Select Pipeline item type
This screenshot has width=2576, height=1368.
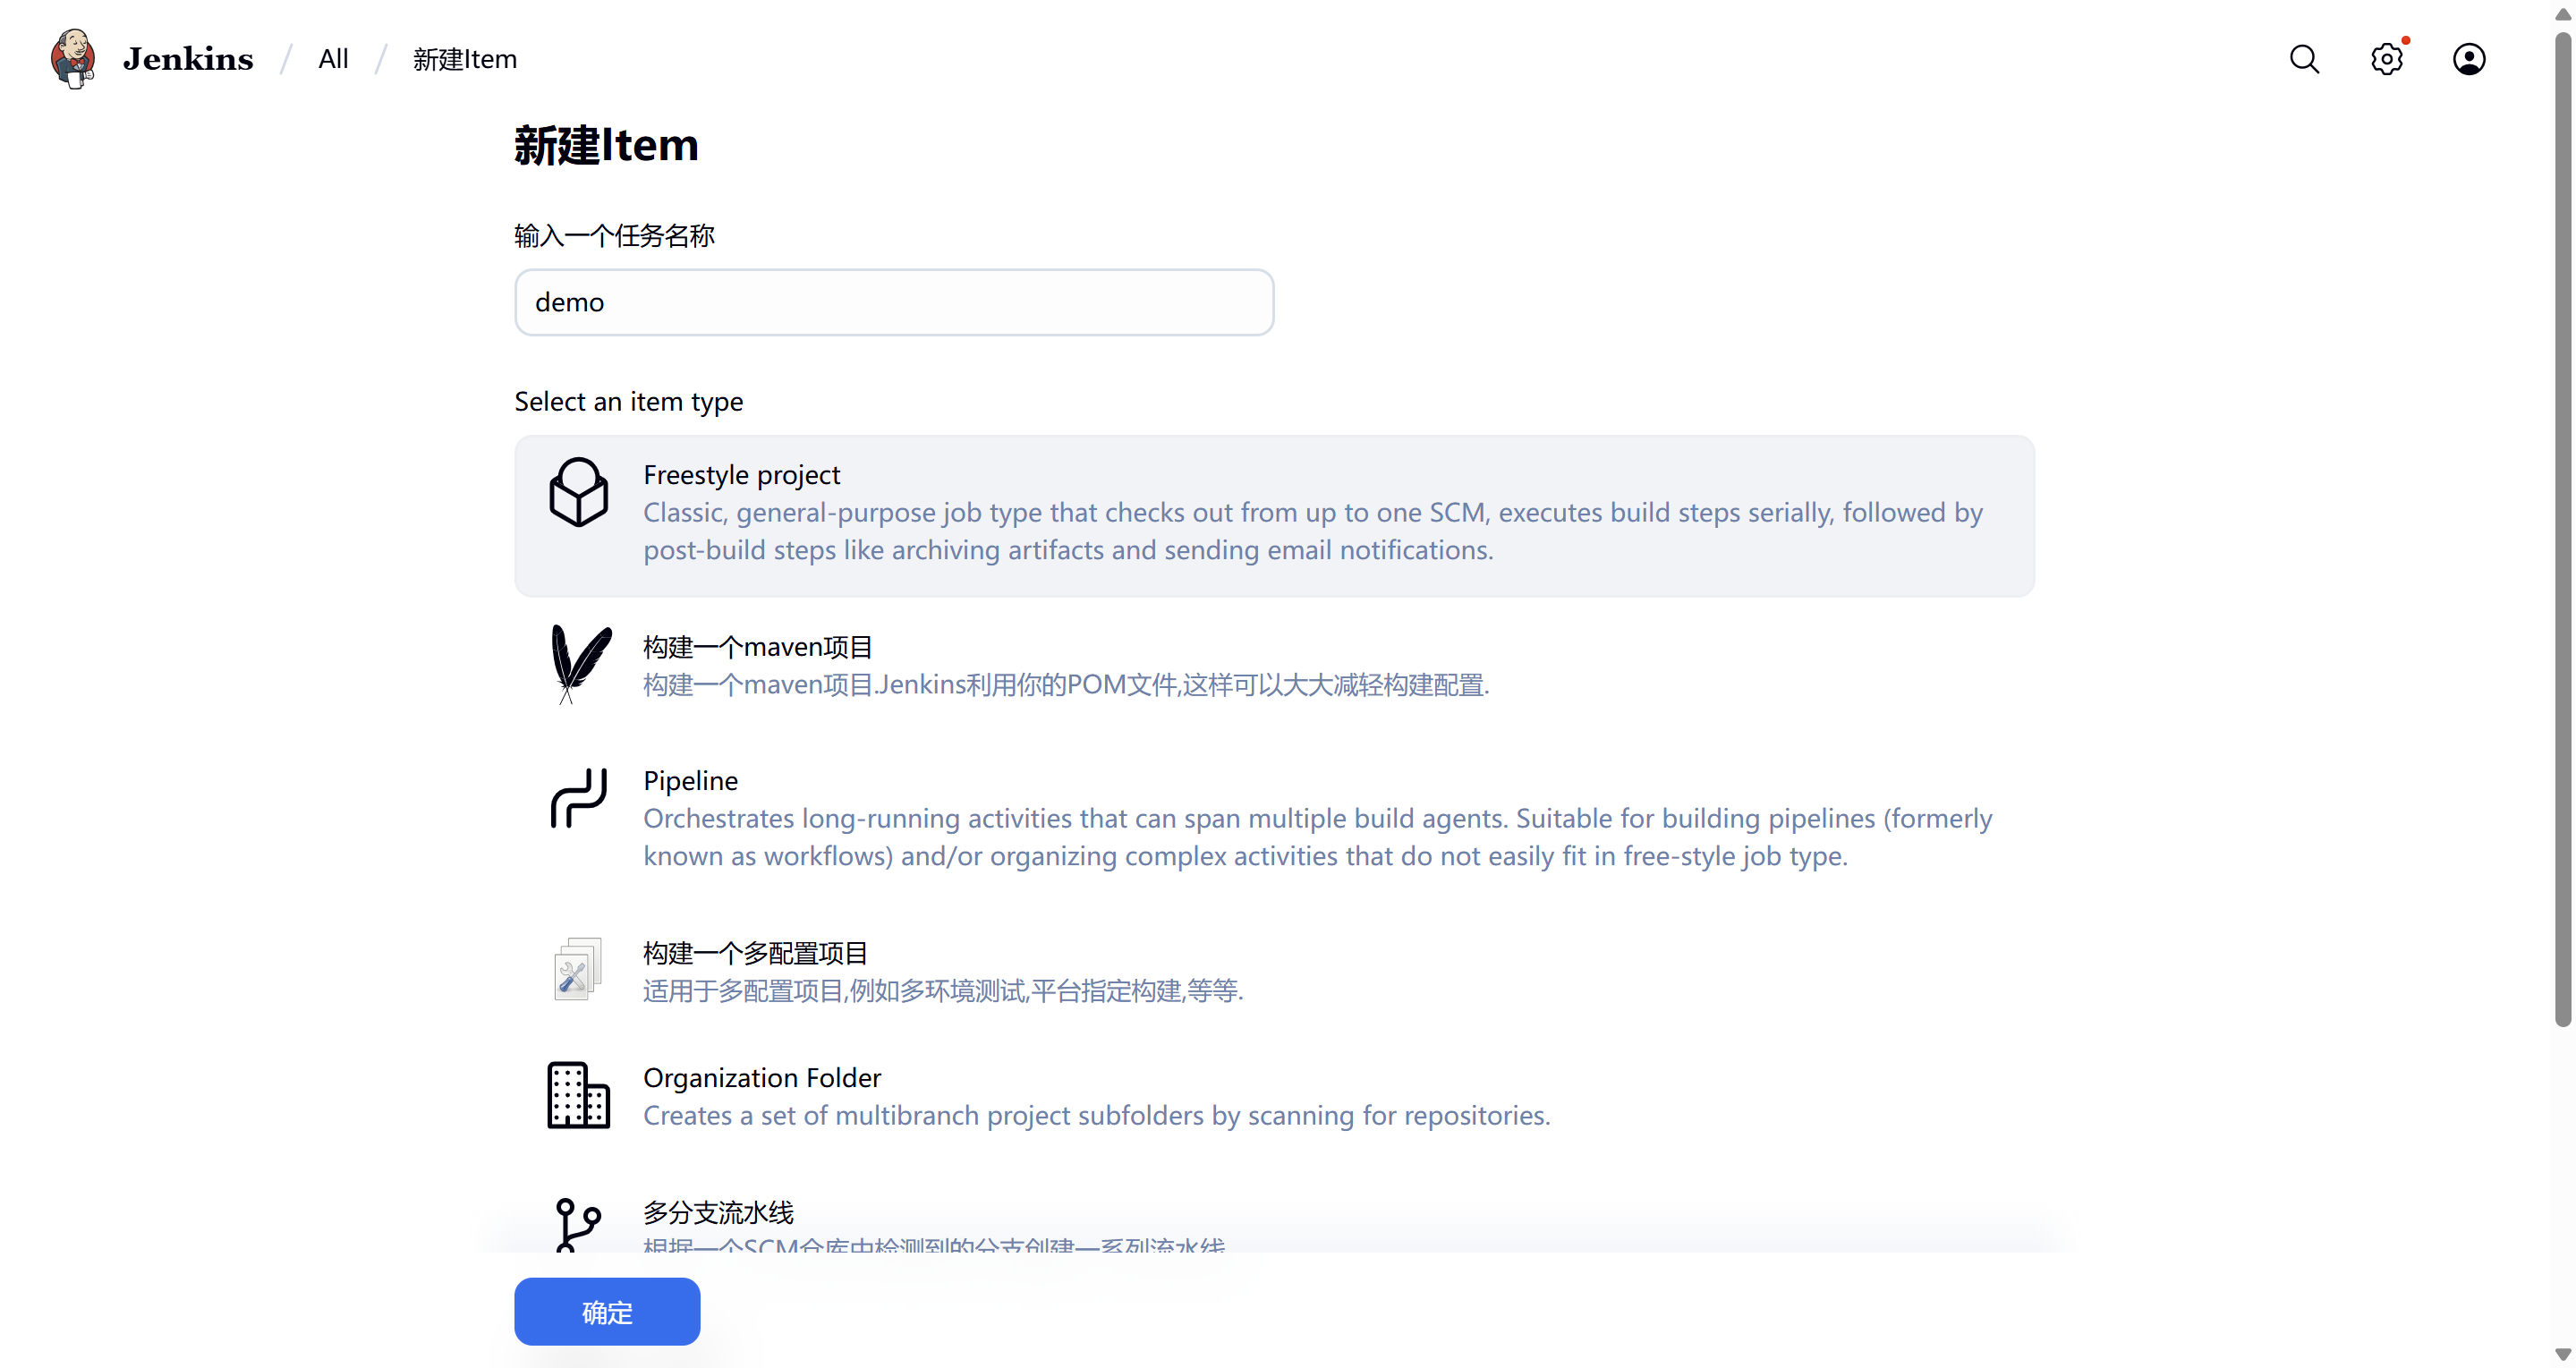click(690, 781)
